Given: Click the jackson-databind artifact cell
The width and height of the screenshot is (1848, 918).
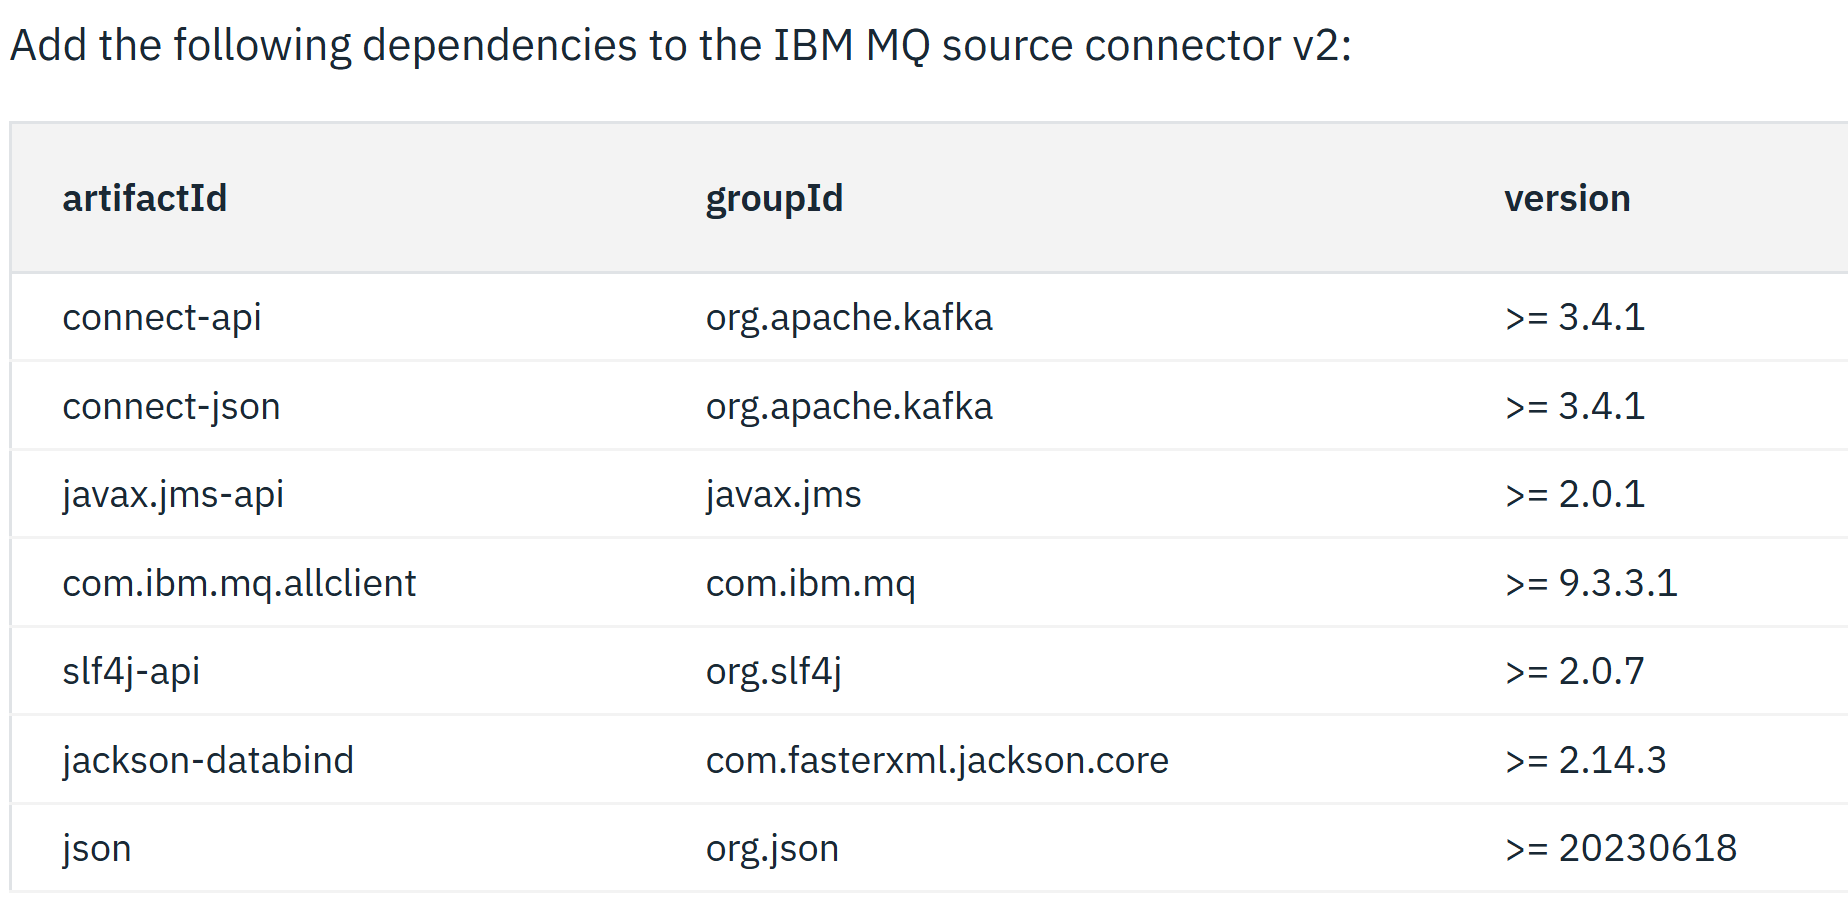Looking at the screenshot, I should (x=208, y=761).
